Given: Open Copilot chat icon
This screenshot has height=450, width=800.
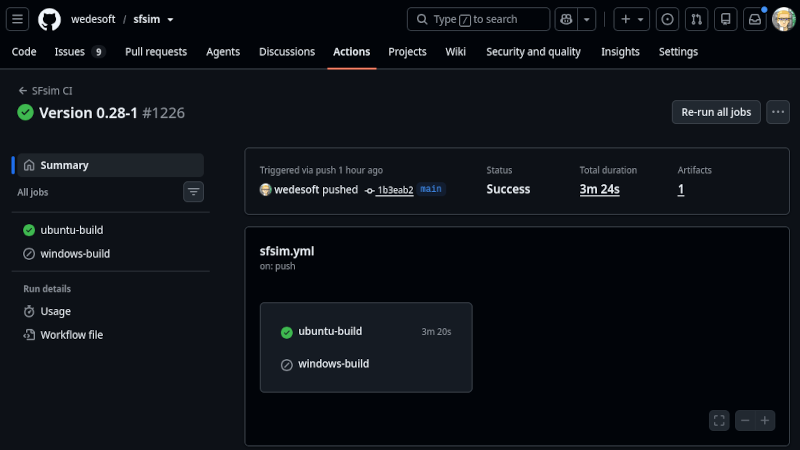Looking at the screenshot, I should pyautogui.click(x=566, y=19).
